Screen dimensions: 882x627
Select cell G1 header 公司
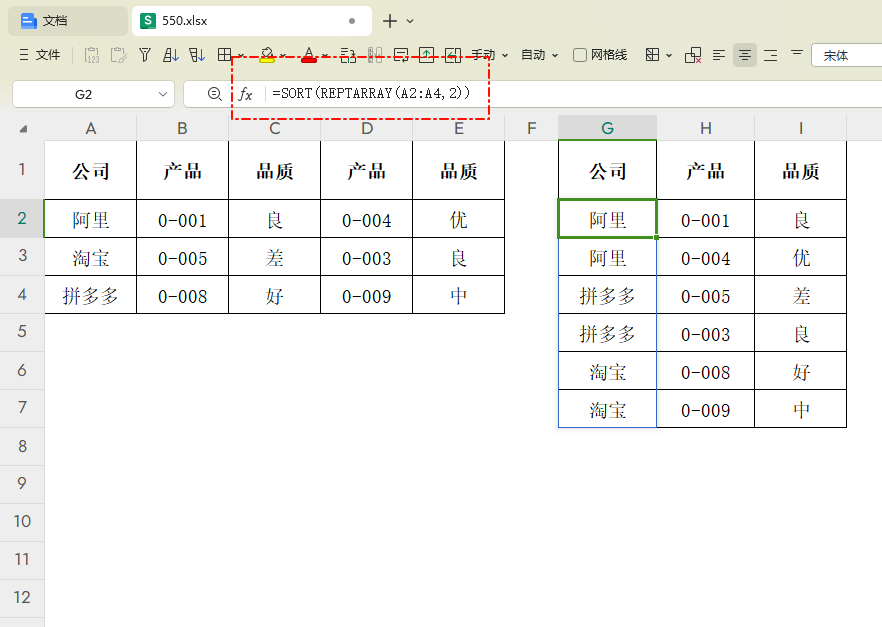[608, 170]
